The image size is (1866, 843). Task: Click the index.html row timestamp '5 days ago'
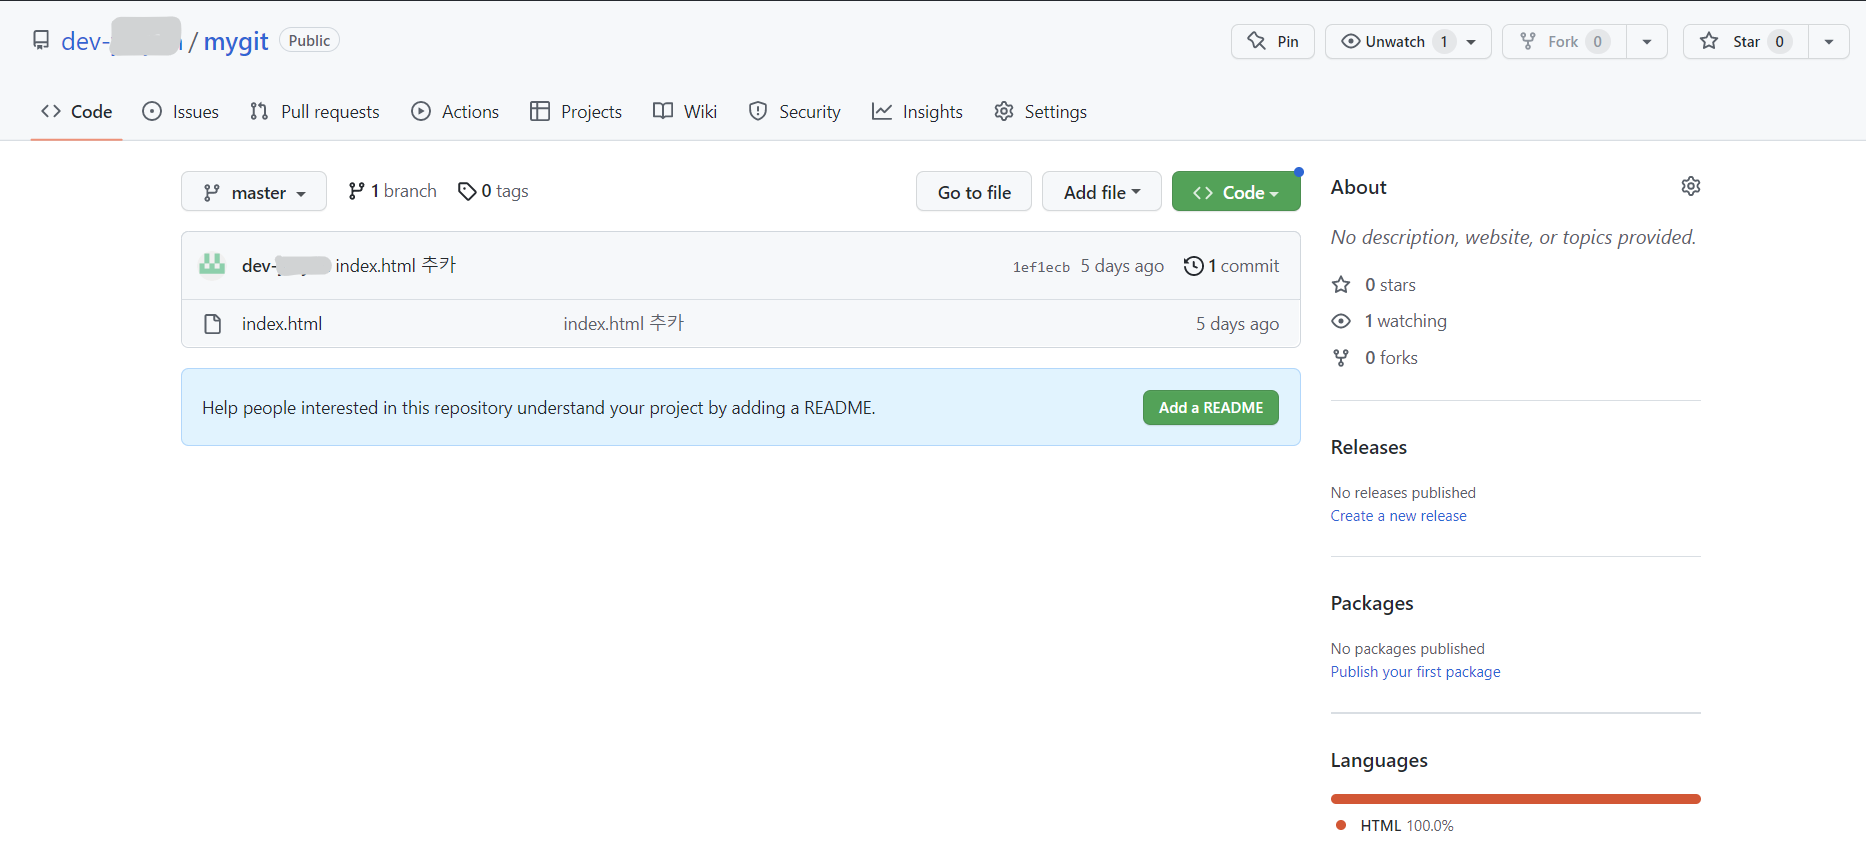1238,324
